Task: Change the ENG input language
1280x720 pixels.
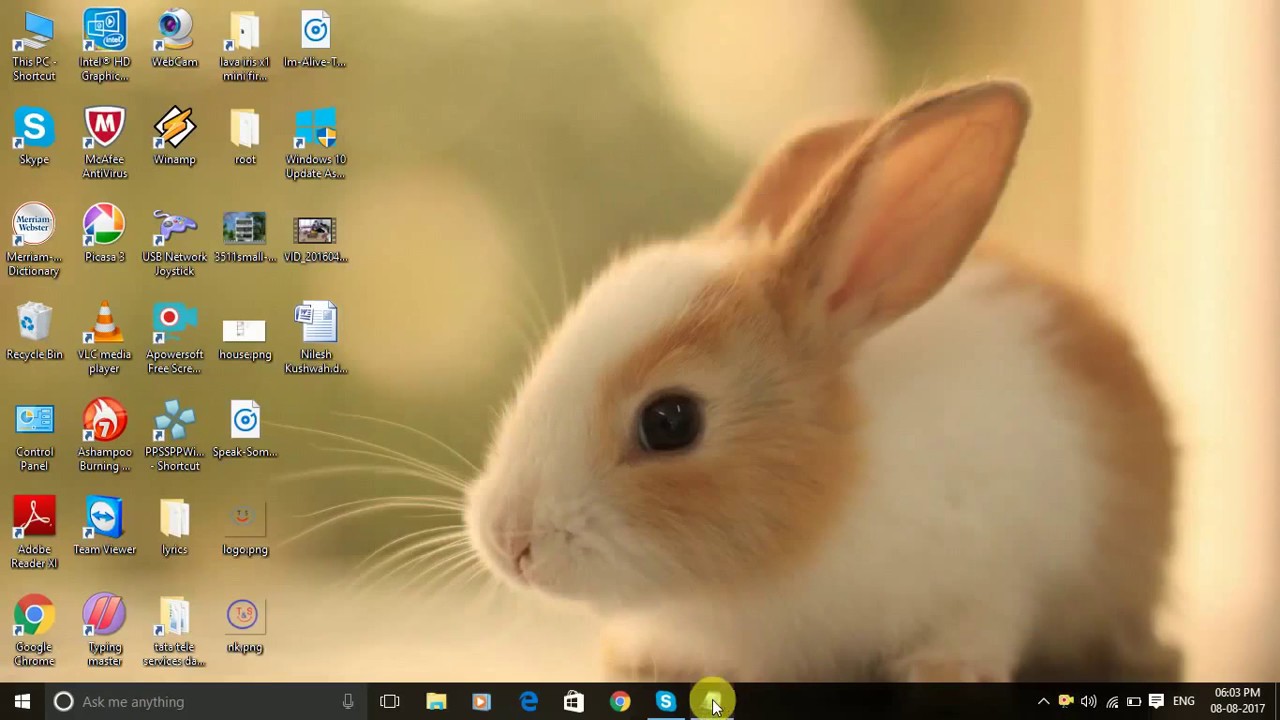Action: 1184,701
